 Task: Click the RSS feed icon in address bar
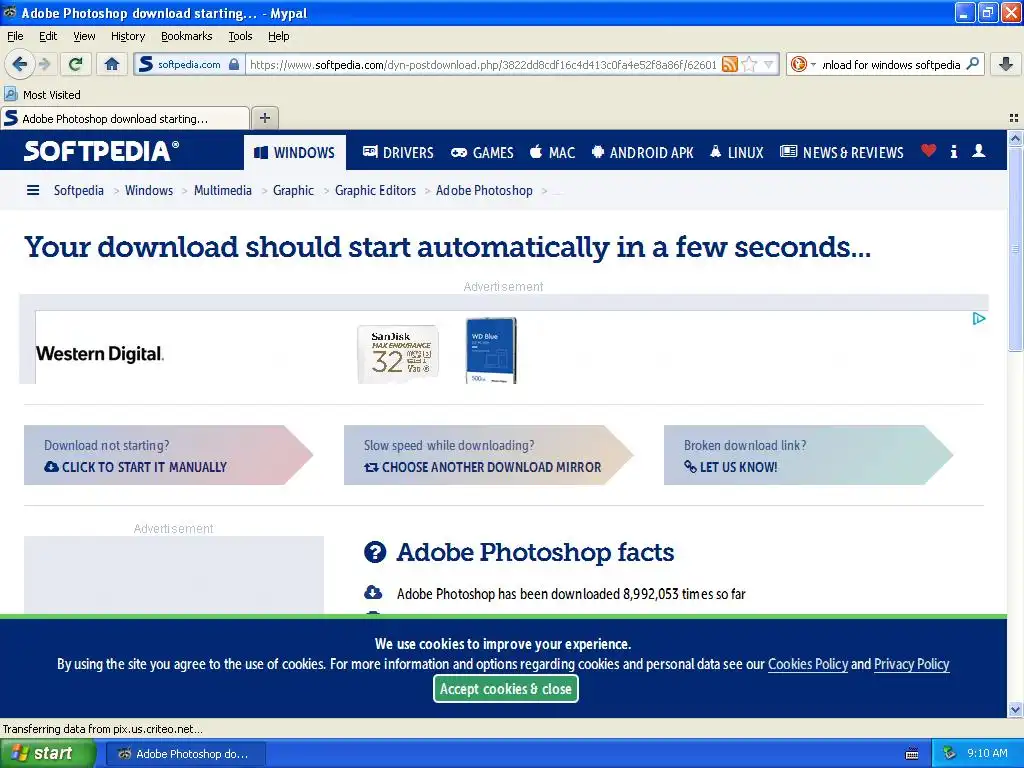(729, 64)
